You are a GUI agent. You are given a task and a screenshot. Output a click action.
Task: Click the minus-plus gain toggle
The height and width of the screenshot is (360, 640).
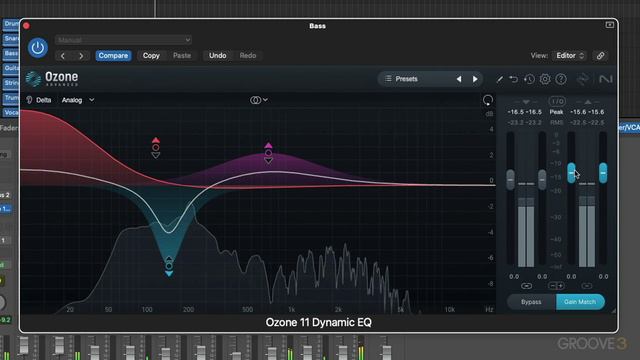(x=556, y=286)
